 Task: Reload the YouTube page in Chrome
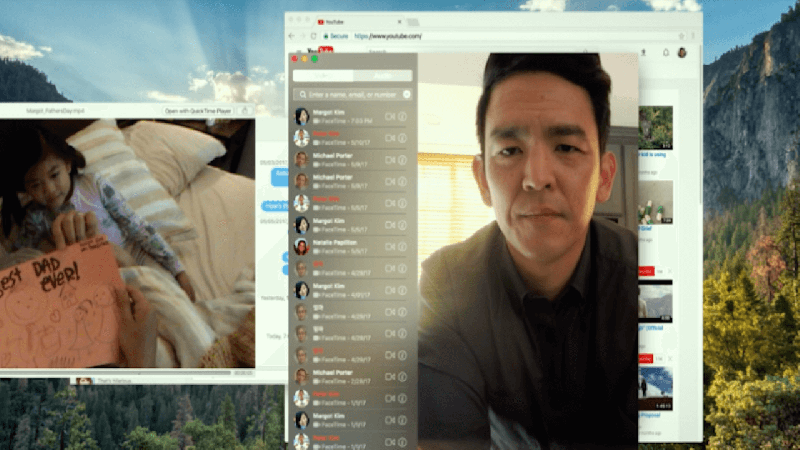pos(312,36)
